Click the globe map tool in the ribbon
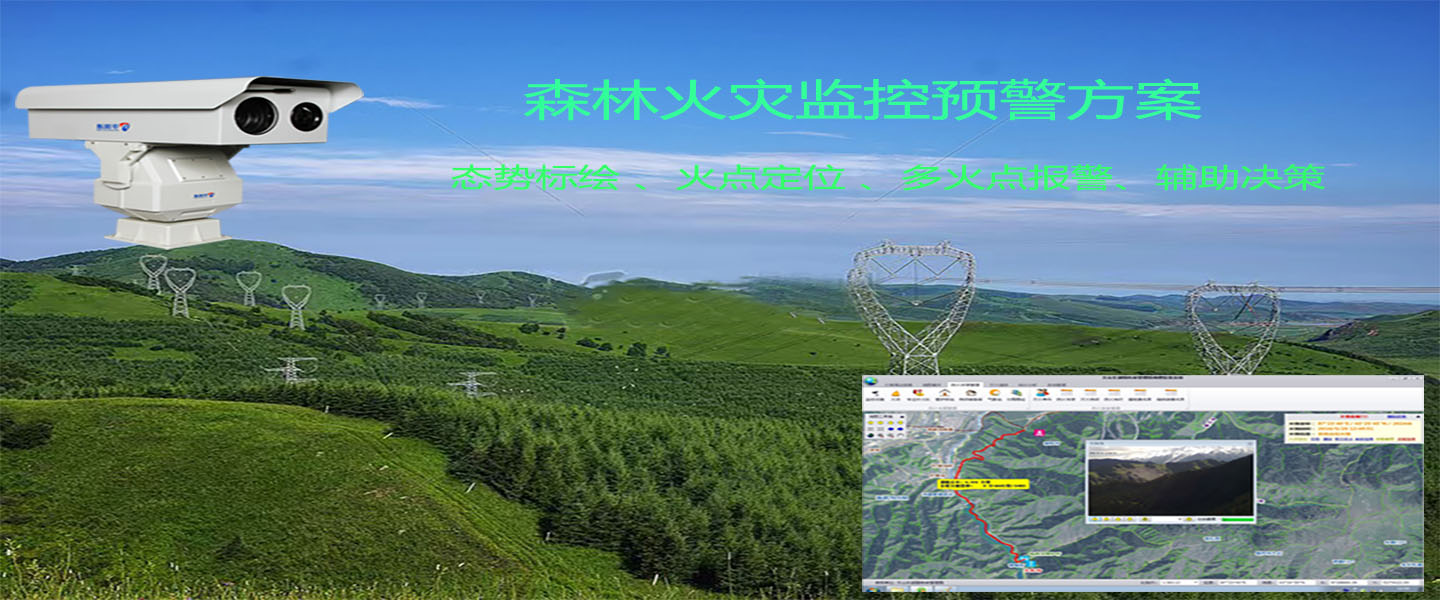1440x600 pixels. (x=1016, y=393)
